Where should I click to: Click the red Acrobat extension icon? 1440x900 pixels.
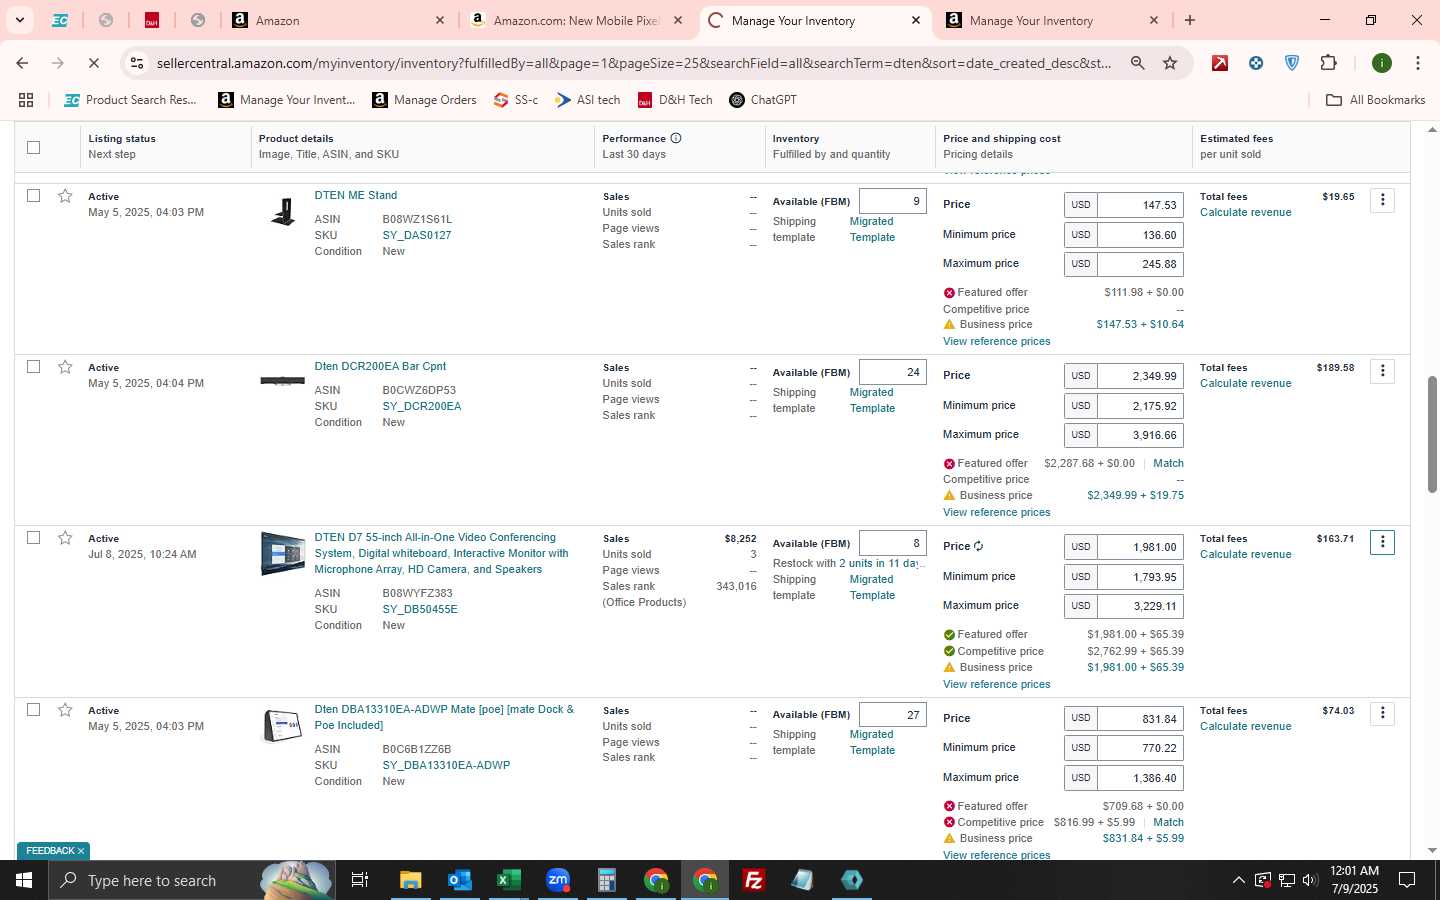pos(1220,63)
